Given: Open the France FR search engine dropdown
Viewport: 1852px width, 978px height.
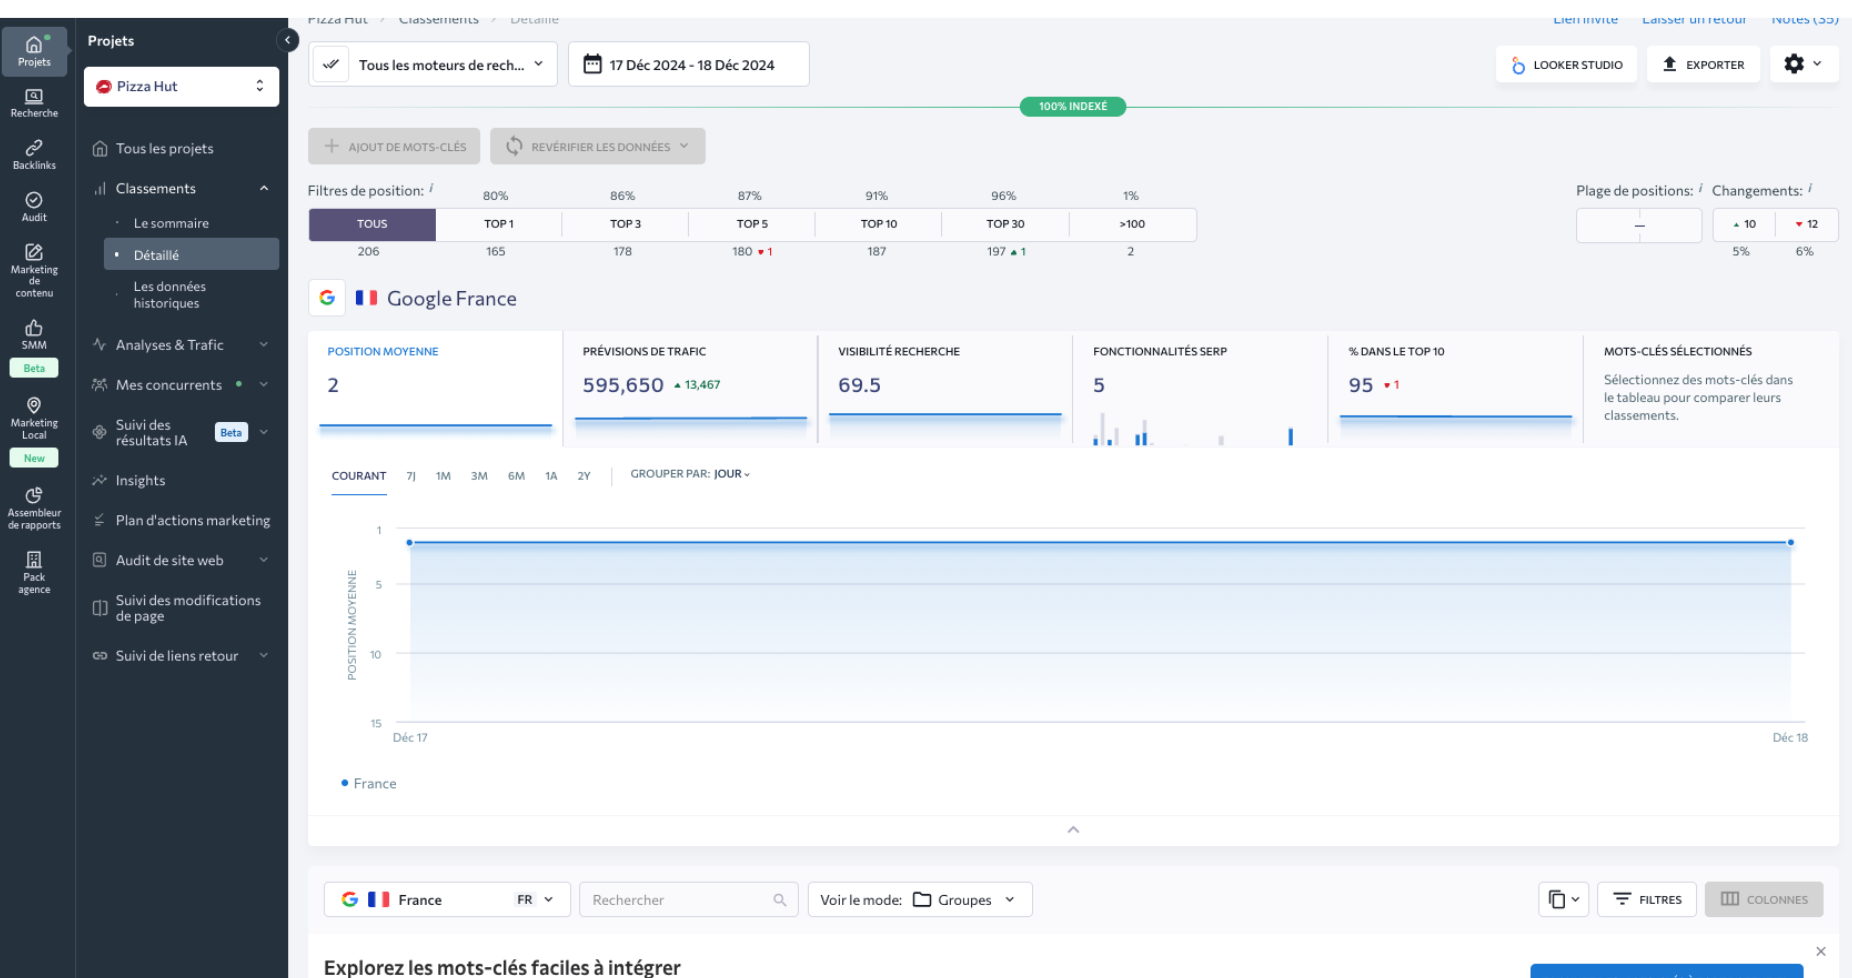Looking at the screenshot, I should tap(447, 899).
